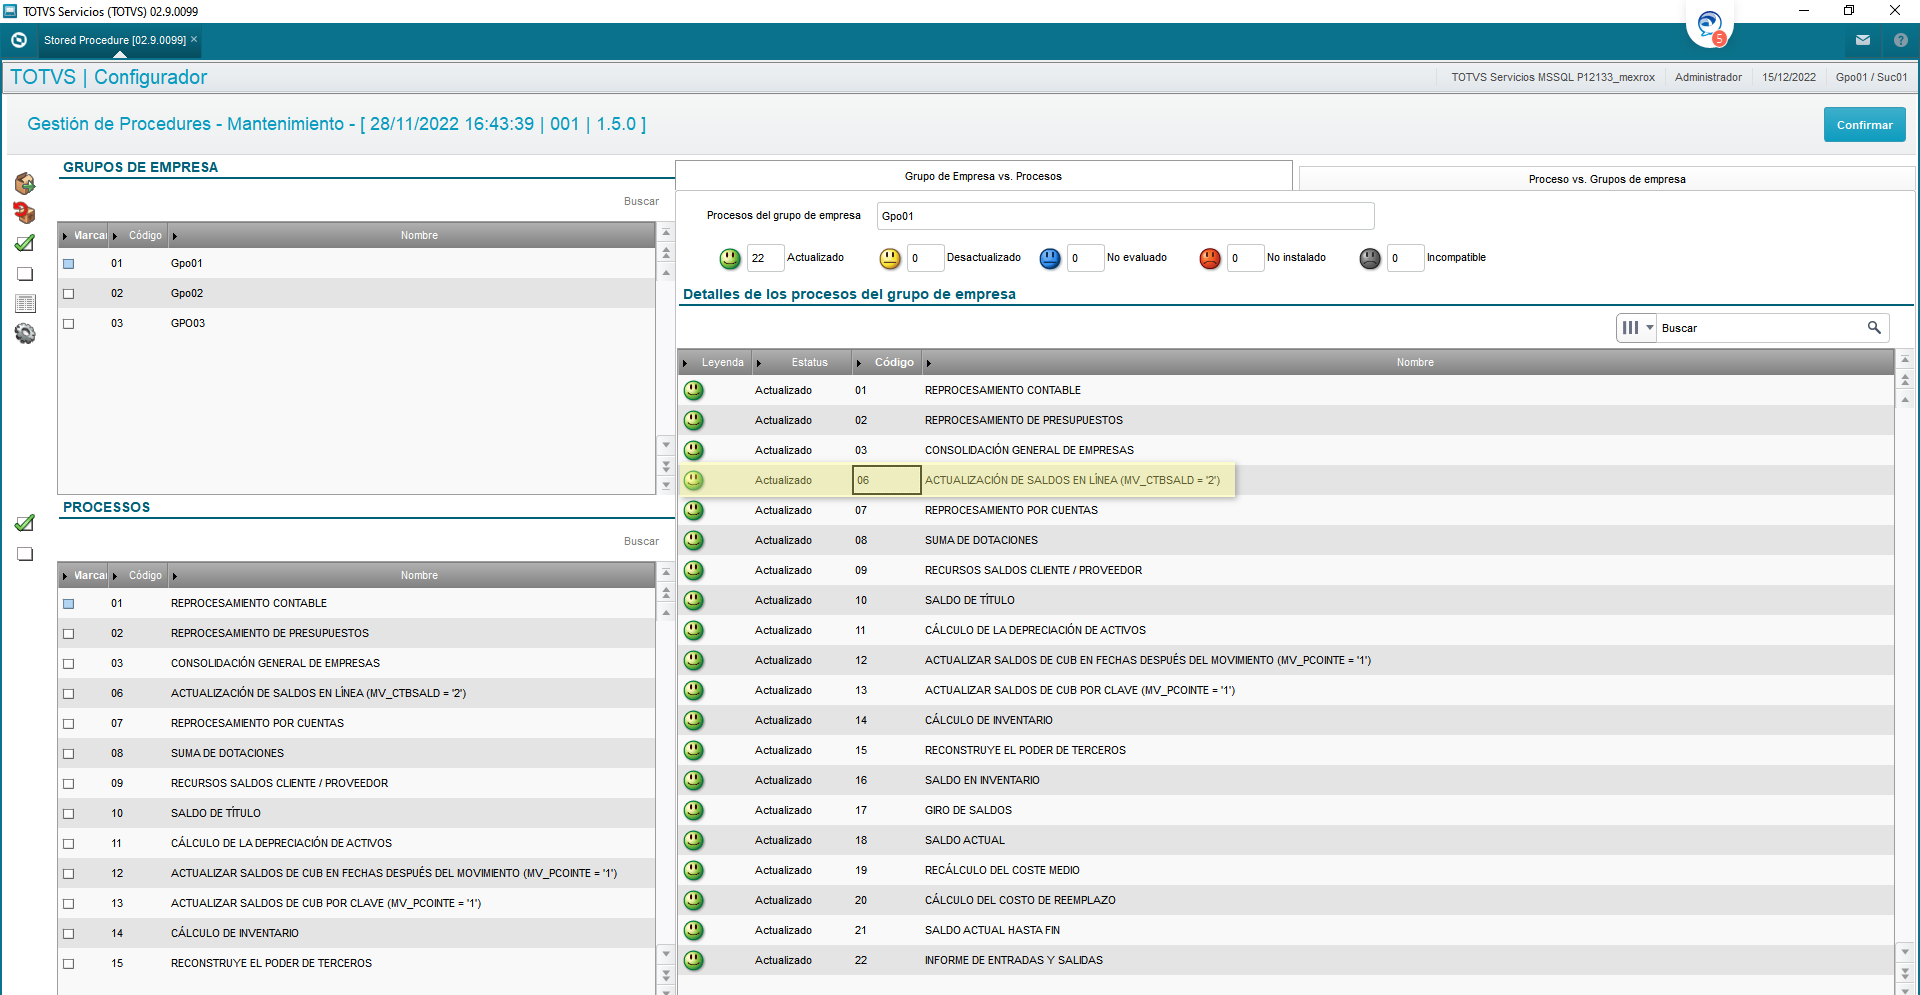Click the green smiley Actualizado summary icon
Image resolution: width=1920 pixels, height=995 pixels.
730,258
